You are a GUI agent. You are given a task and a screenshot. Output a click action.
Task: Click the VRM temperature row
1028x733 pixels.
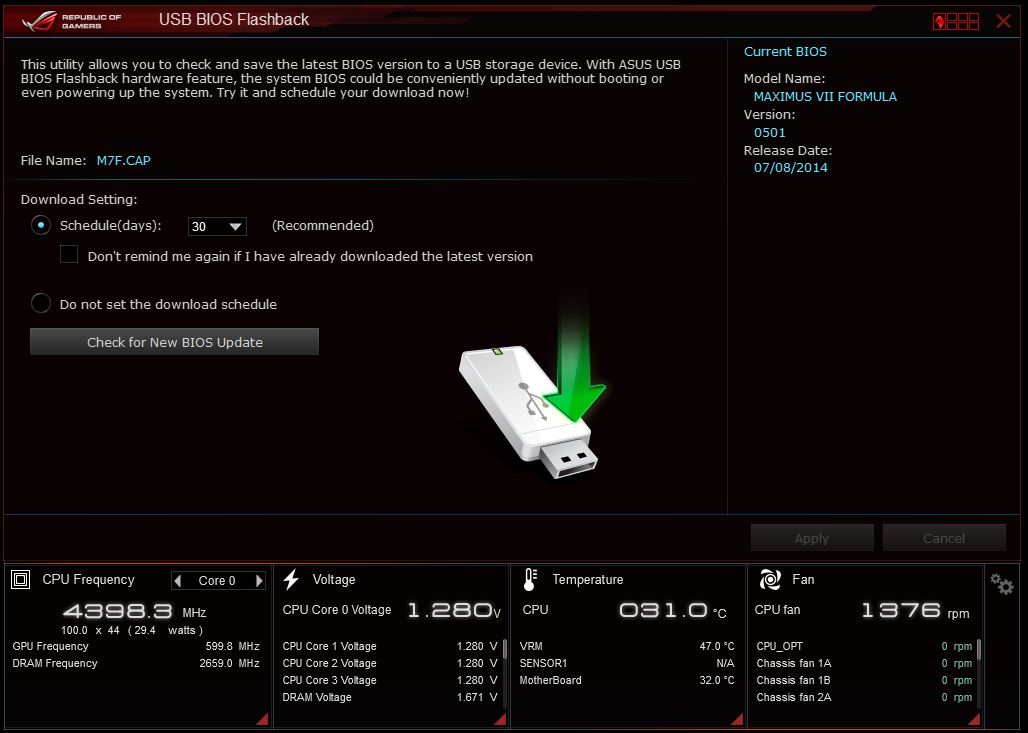point(627,646)
